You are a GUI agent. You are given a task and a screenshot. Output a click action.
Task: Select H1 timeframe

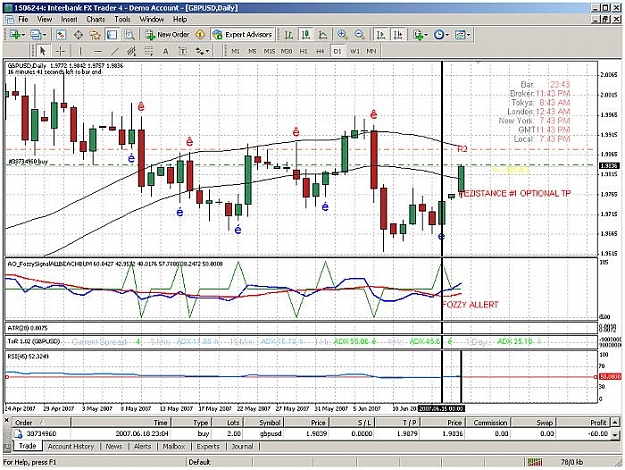coord(303,51)
